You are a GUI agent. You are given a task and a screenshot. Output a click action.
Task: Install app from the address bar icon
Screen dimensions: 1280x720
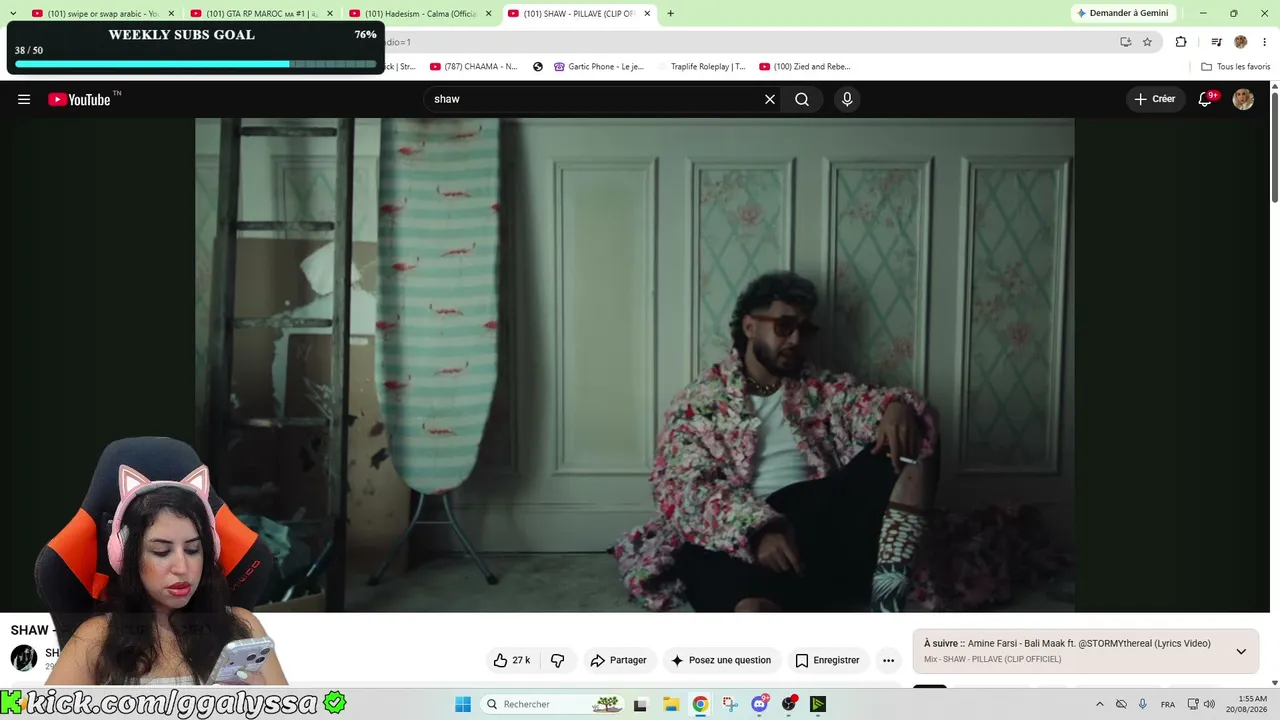point(1125,42)
